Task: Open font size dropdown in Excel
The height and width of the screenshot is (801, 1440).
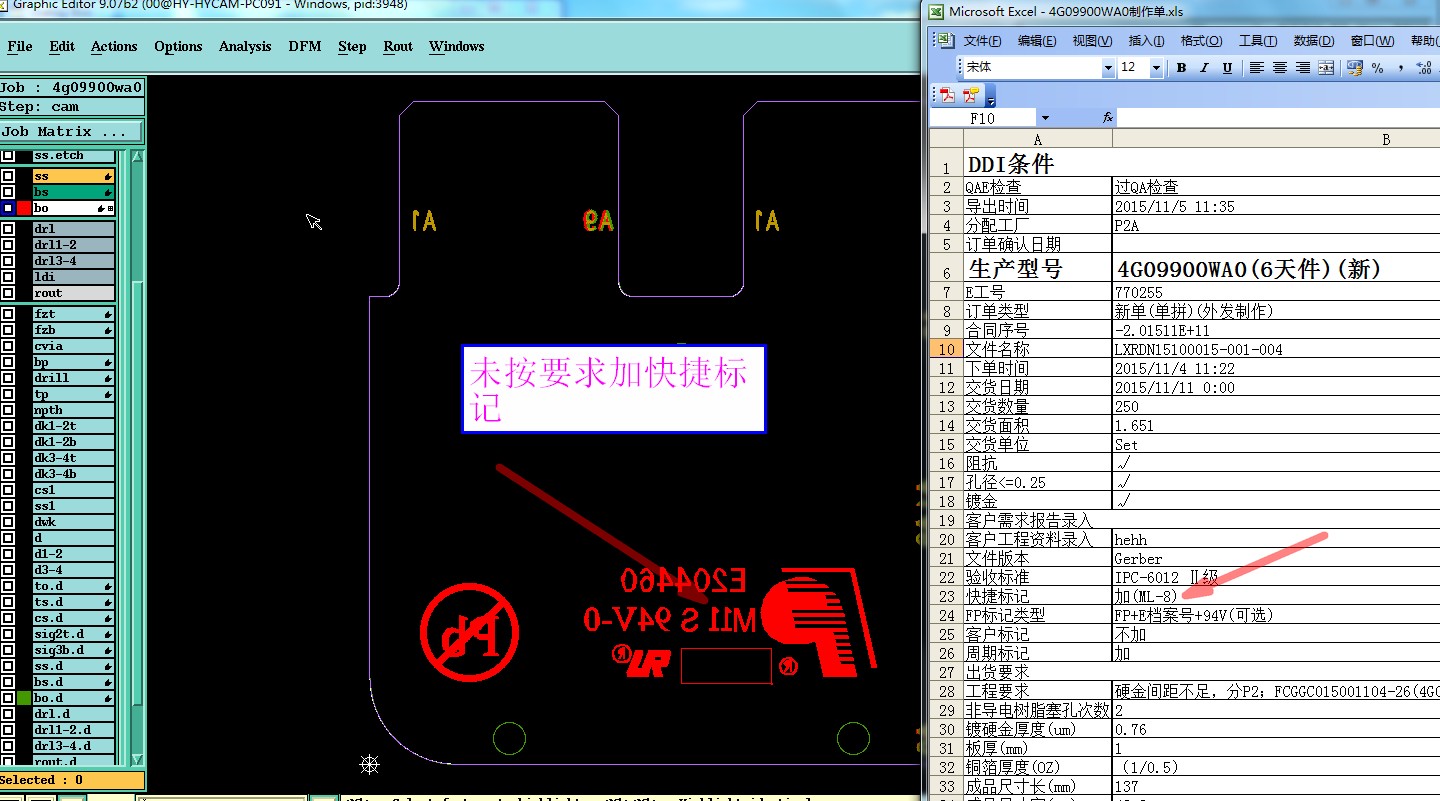Action: 1156,68
